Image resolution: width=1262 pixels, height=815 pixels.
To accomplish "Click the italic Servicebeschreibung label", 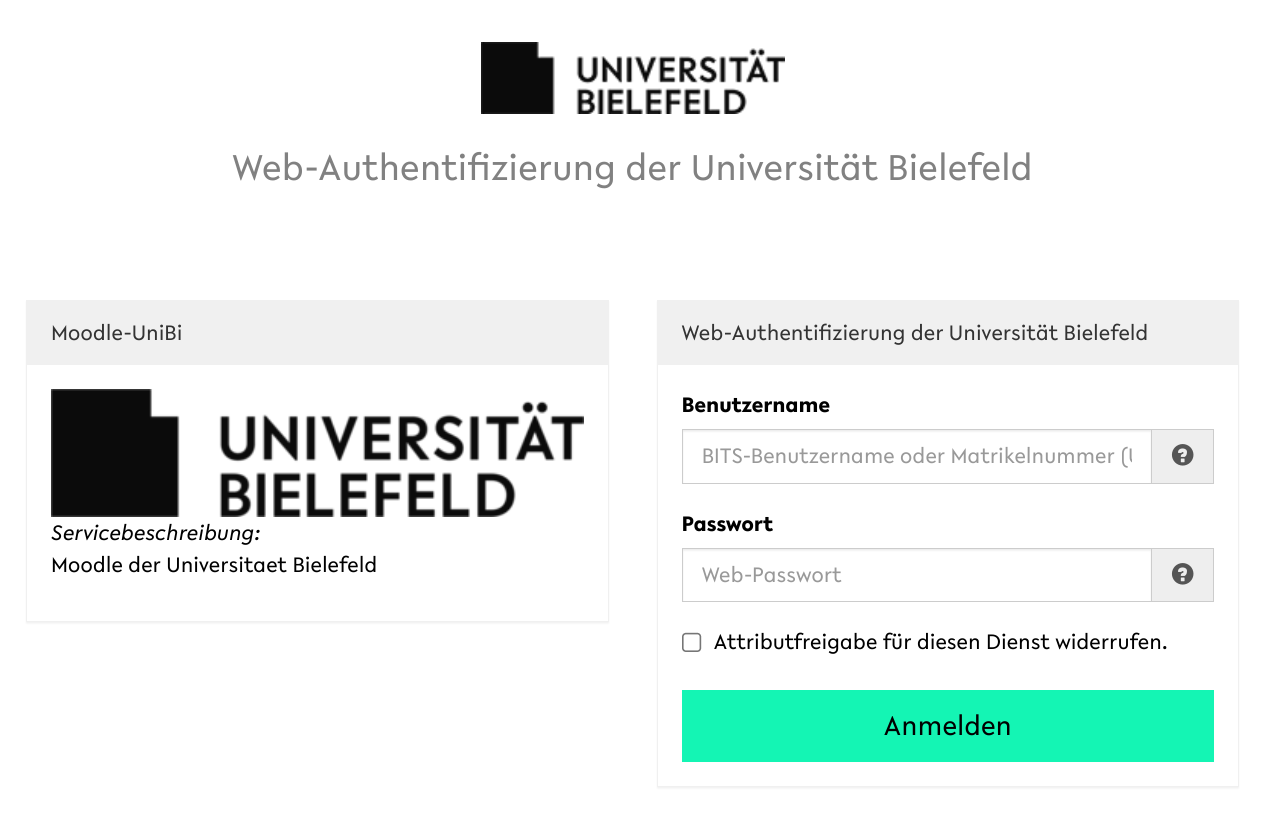I will coord(155,533).
